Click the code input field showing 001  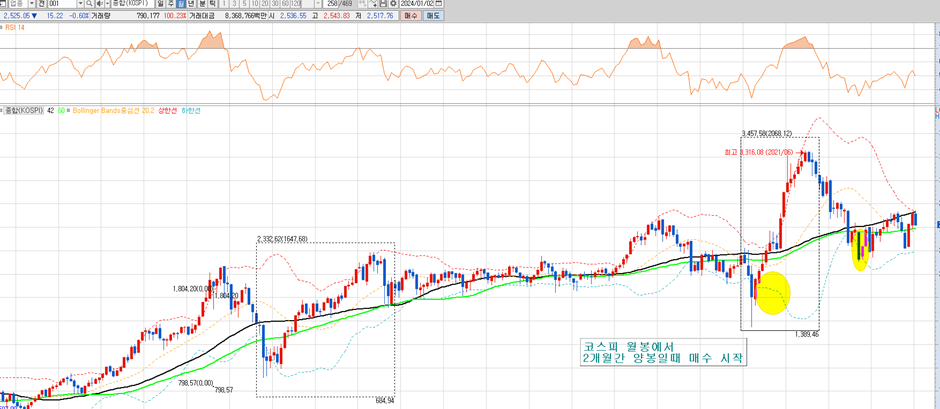[62, 3]
